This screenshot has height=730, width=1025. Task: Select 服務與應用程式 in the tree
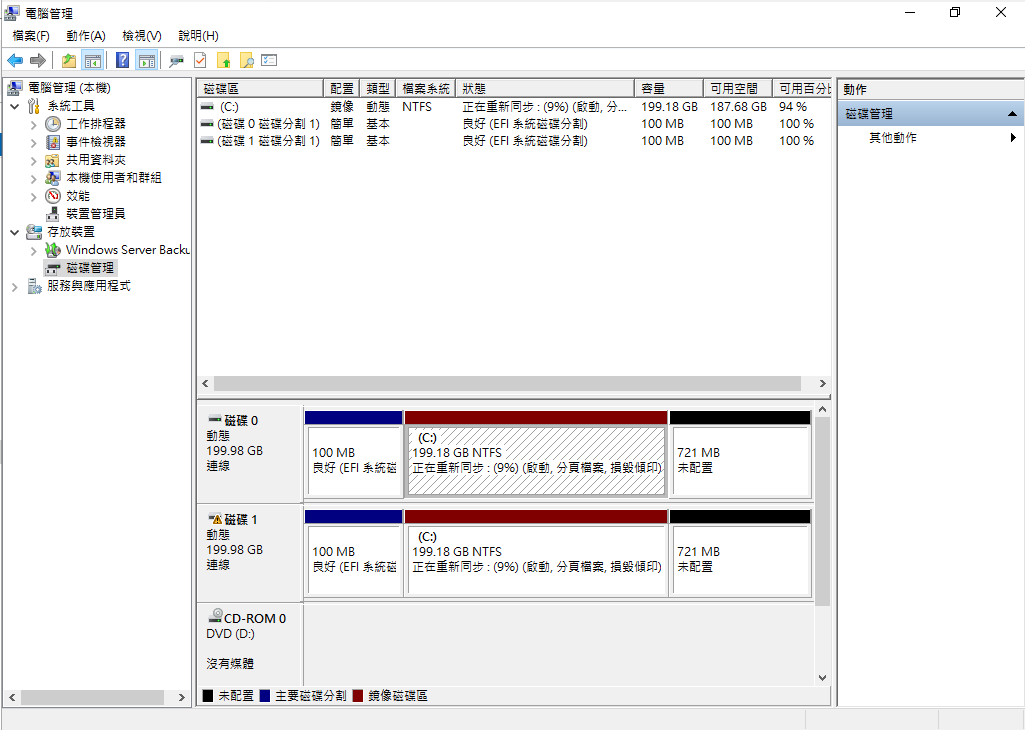click(88, 286)
